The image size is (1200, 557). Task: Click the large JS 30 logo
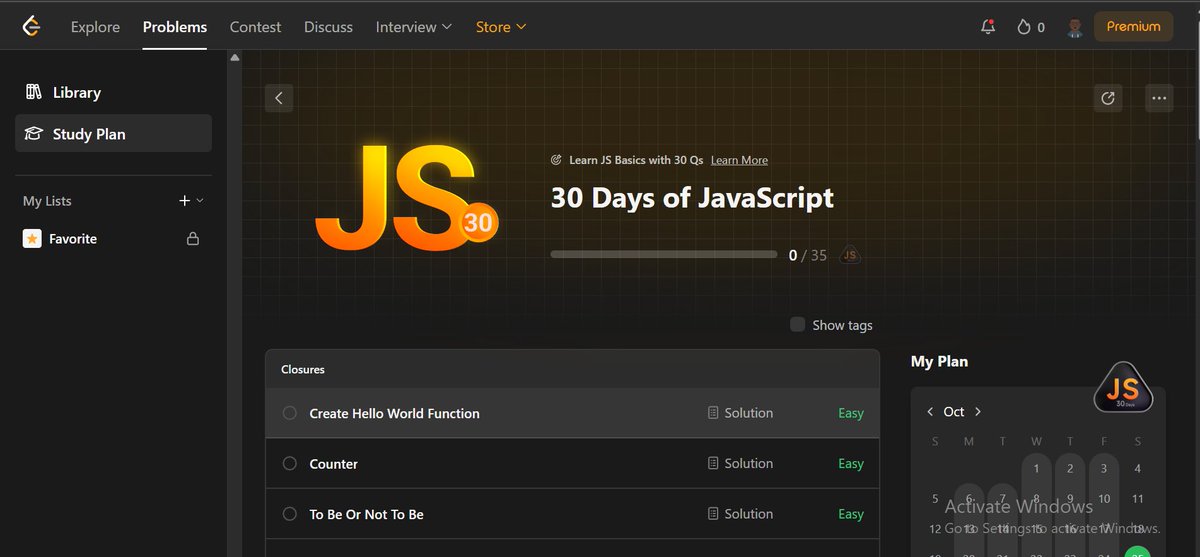pyautogui.click(x=406, y=198)
